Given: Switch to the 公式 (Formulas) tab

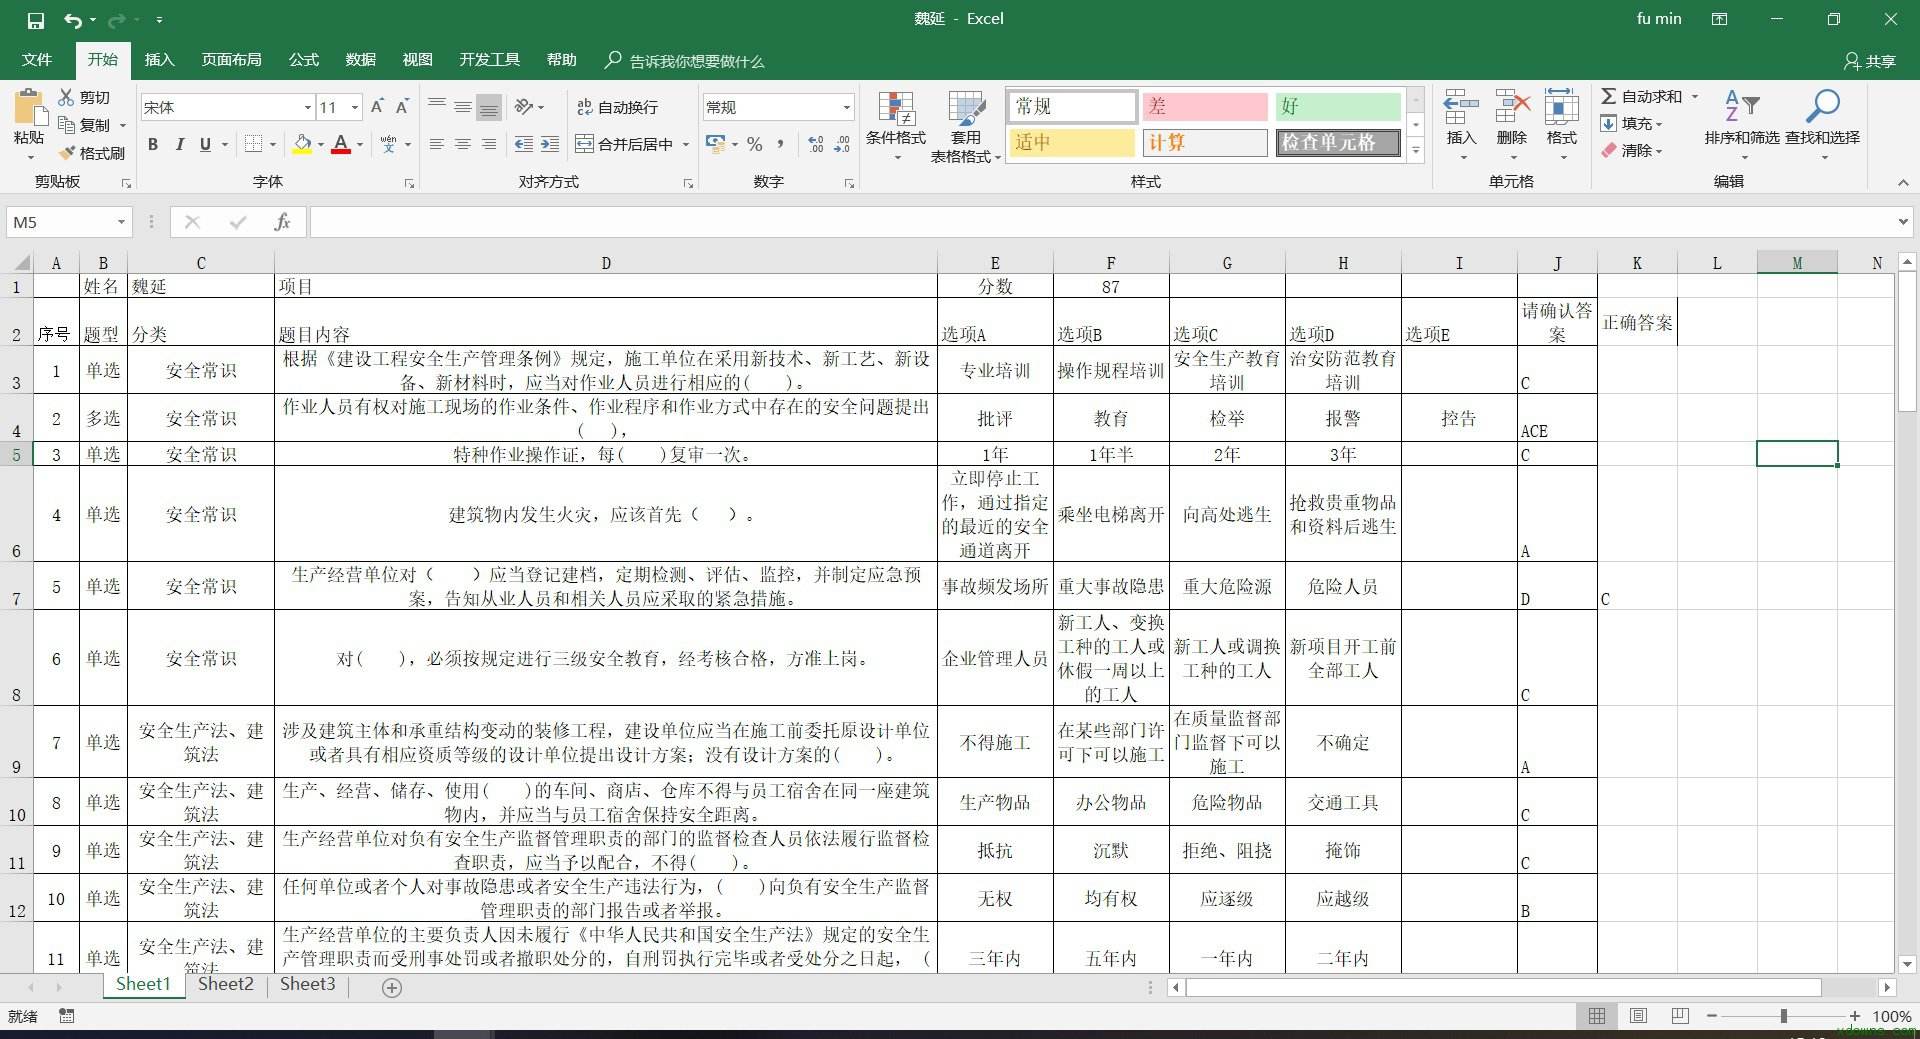Looking at the screenshot, I should (x=303, y=60).
